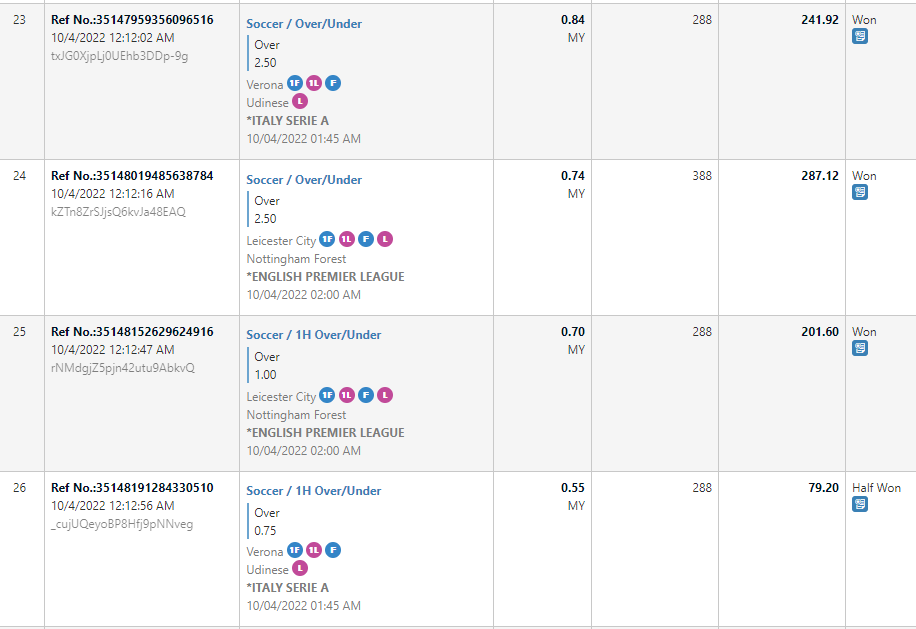Click the 1L badge next to Verona in bet 23

[x=314, y=84]
